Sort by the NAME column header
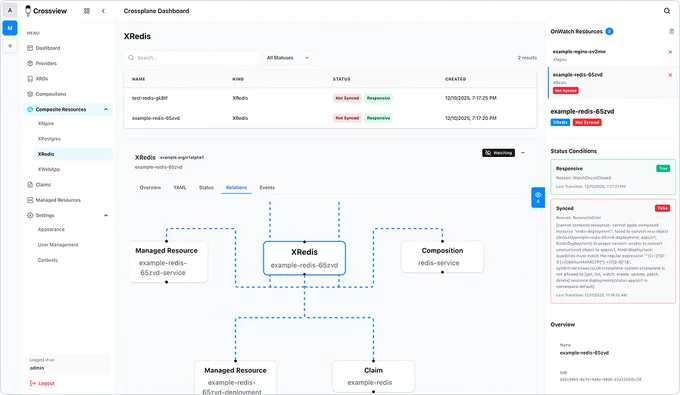 coord(138,79)
